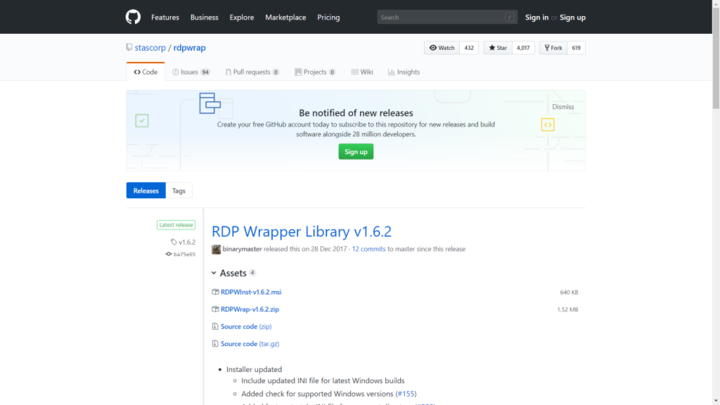
Task: Download Source code (tar.gz)
Action: tap(250, 343)
